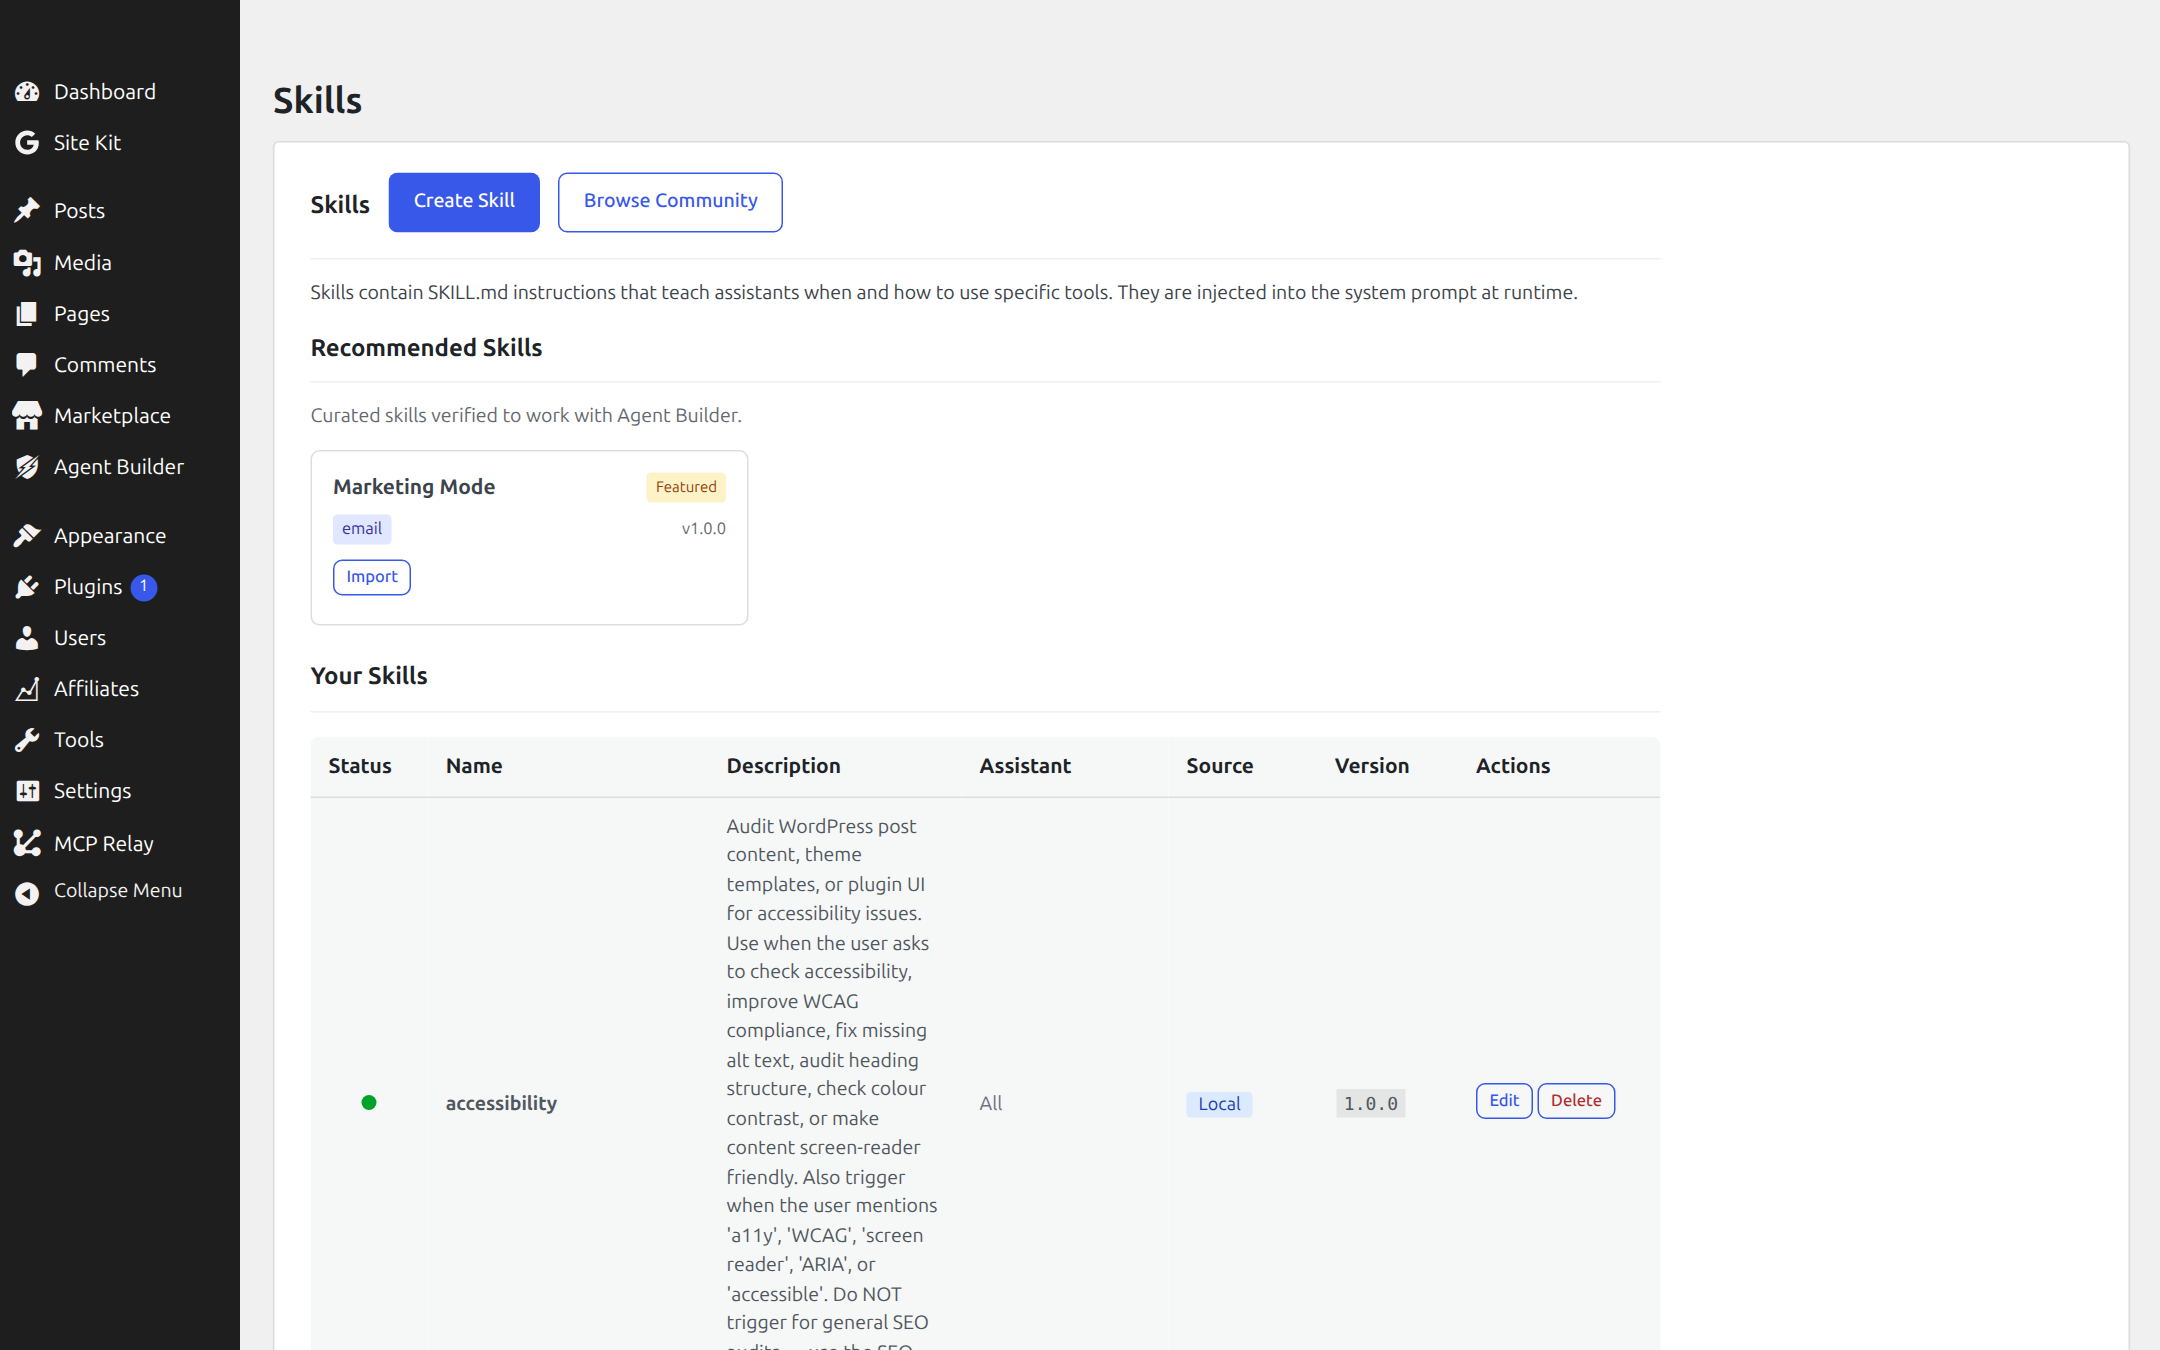
Task: Click the Site Kit Google icon
Action: (x=27, y=143)
